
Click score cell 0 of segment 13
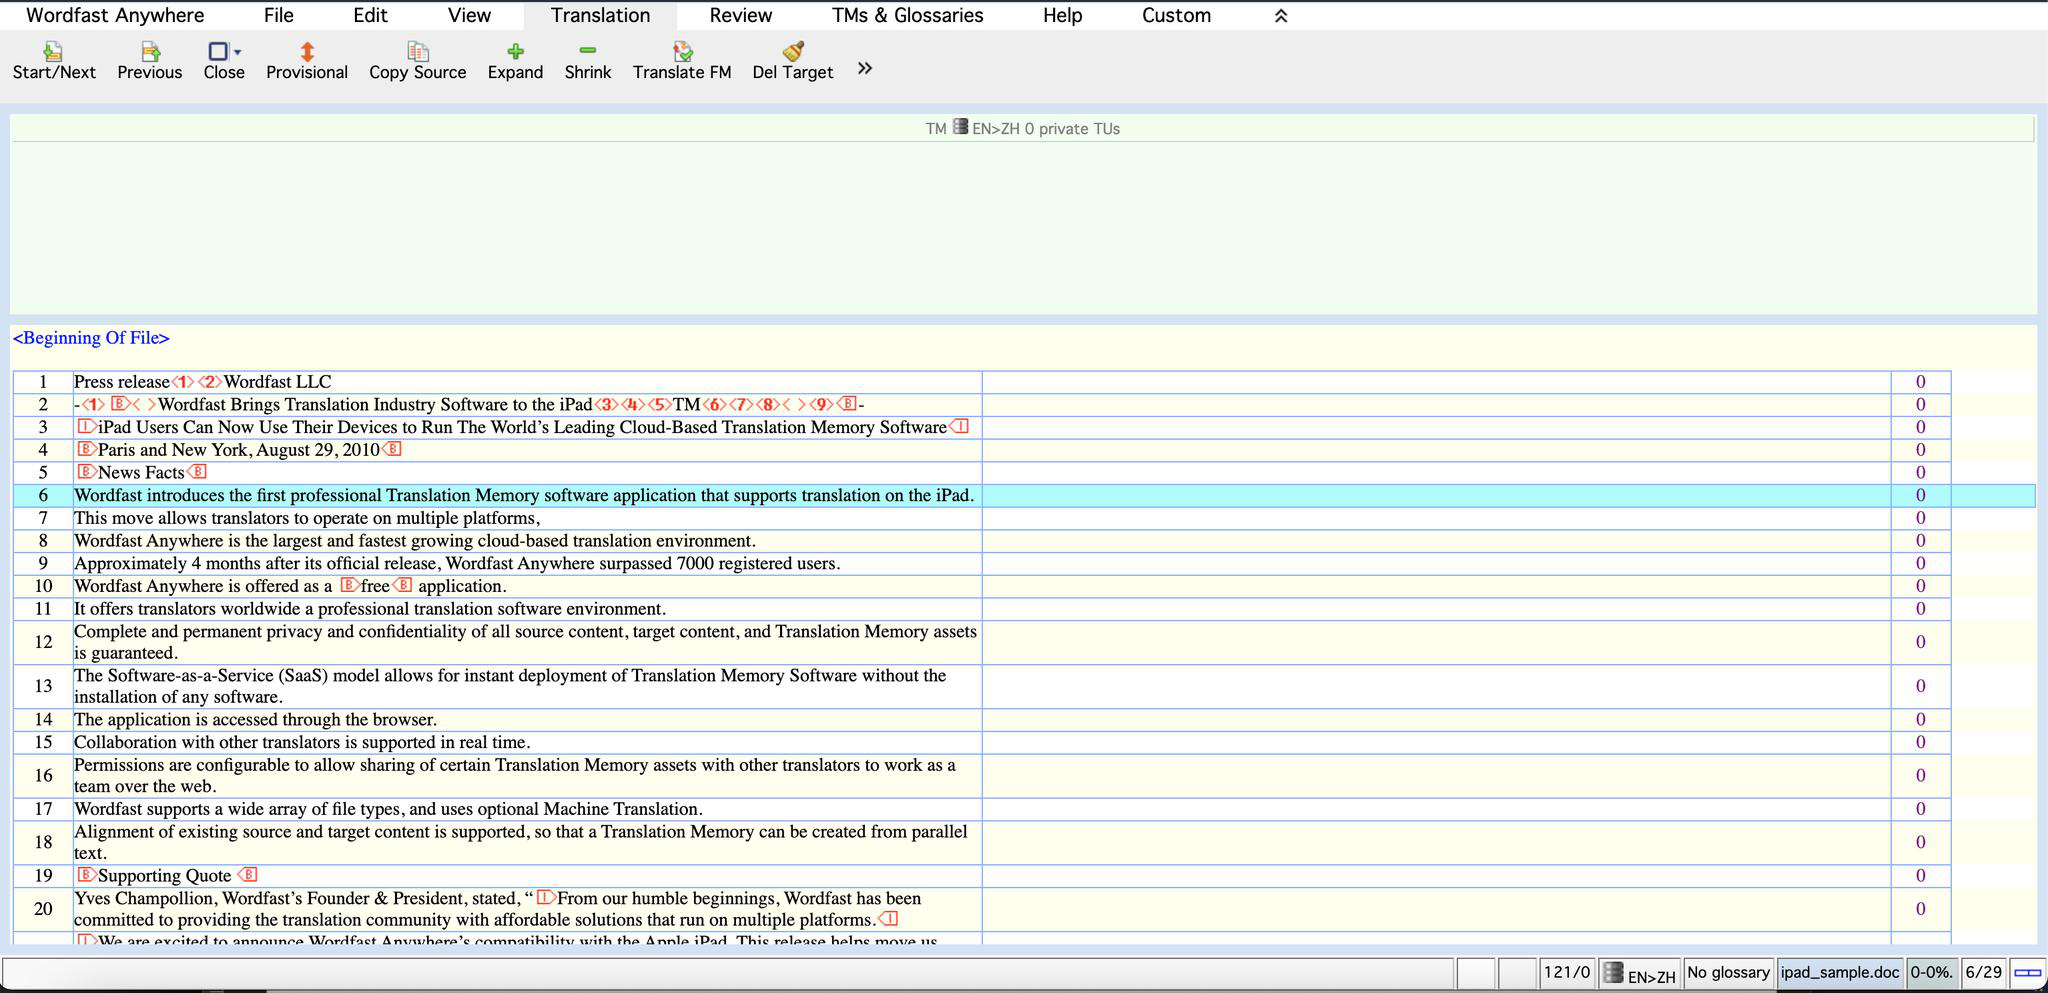(1920, 686)
